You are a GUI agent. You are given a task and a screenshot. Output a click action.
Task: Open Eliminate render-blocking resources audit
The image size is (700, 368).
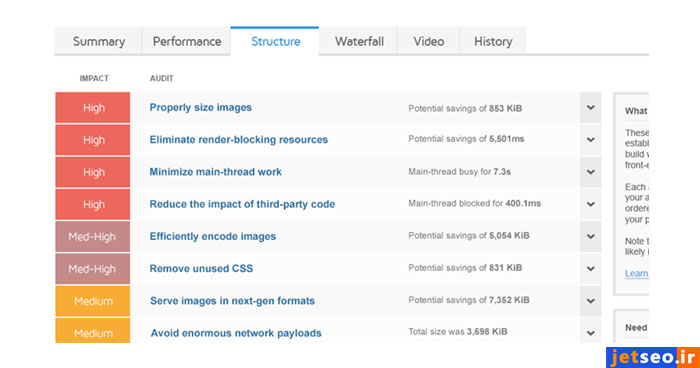tap(238, 140)
